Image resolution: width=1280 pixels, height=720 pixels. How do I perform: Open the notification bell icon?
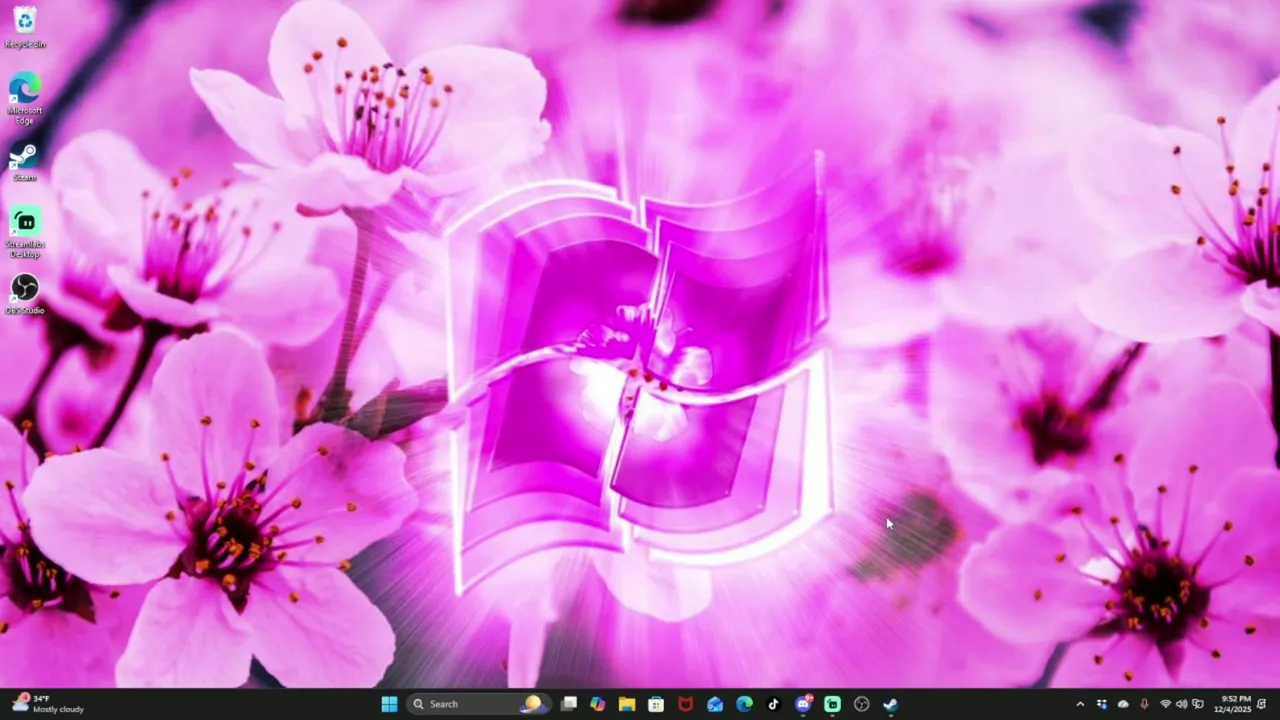coord(1262,704)
